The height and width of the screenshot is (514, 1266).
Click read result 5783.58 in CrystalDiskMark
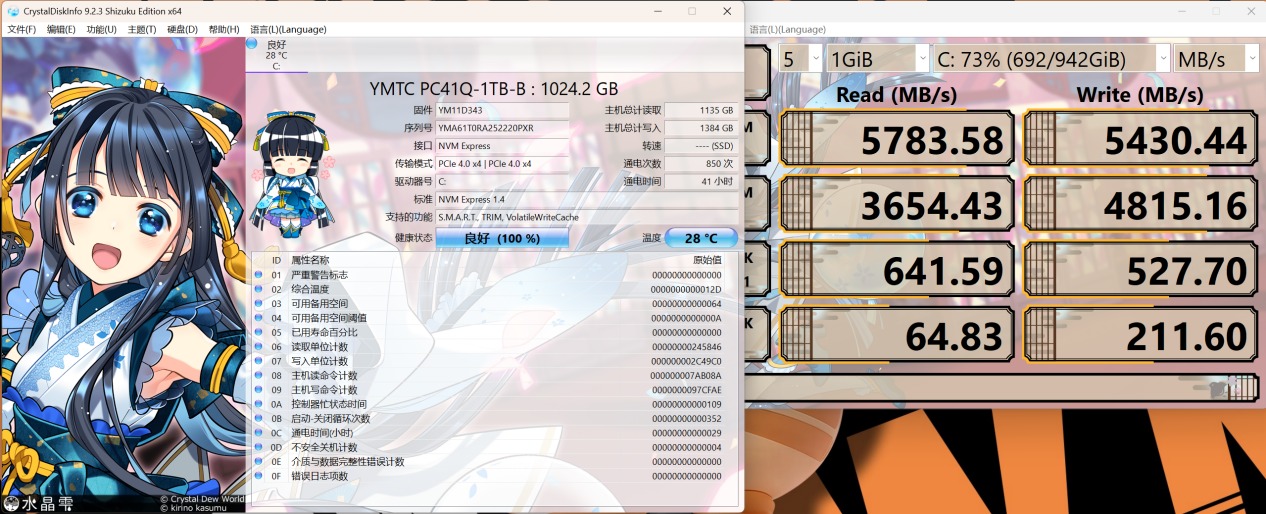pos(897,141)
